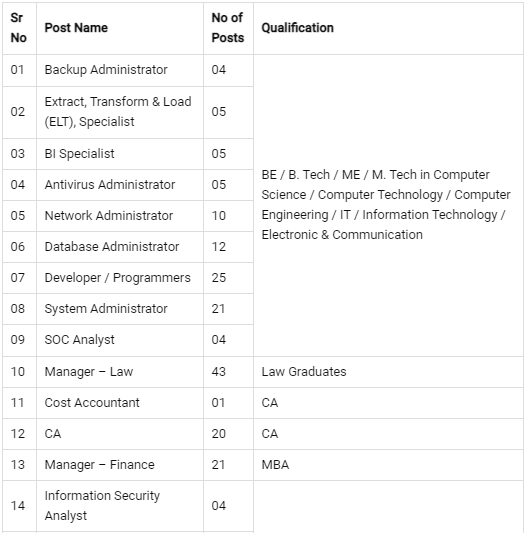This screenshot has height=533, width=527.
Task: Select the Antivirus Administrator cell
Action: point(120,185)
